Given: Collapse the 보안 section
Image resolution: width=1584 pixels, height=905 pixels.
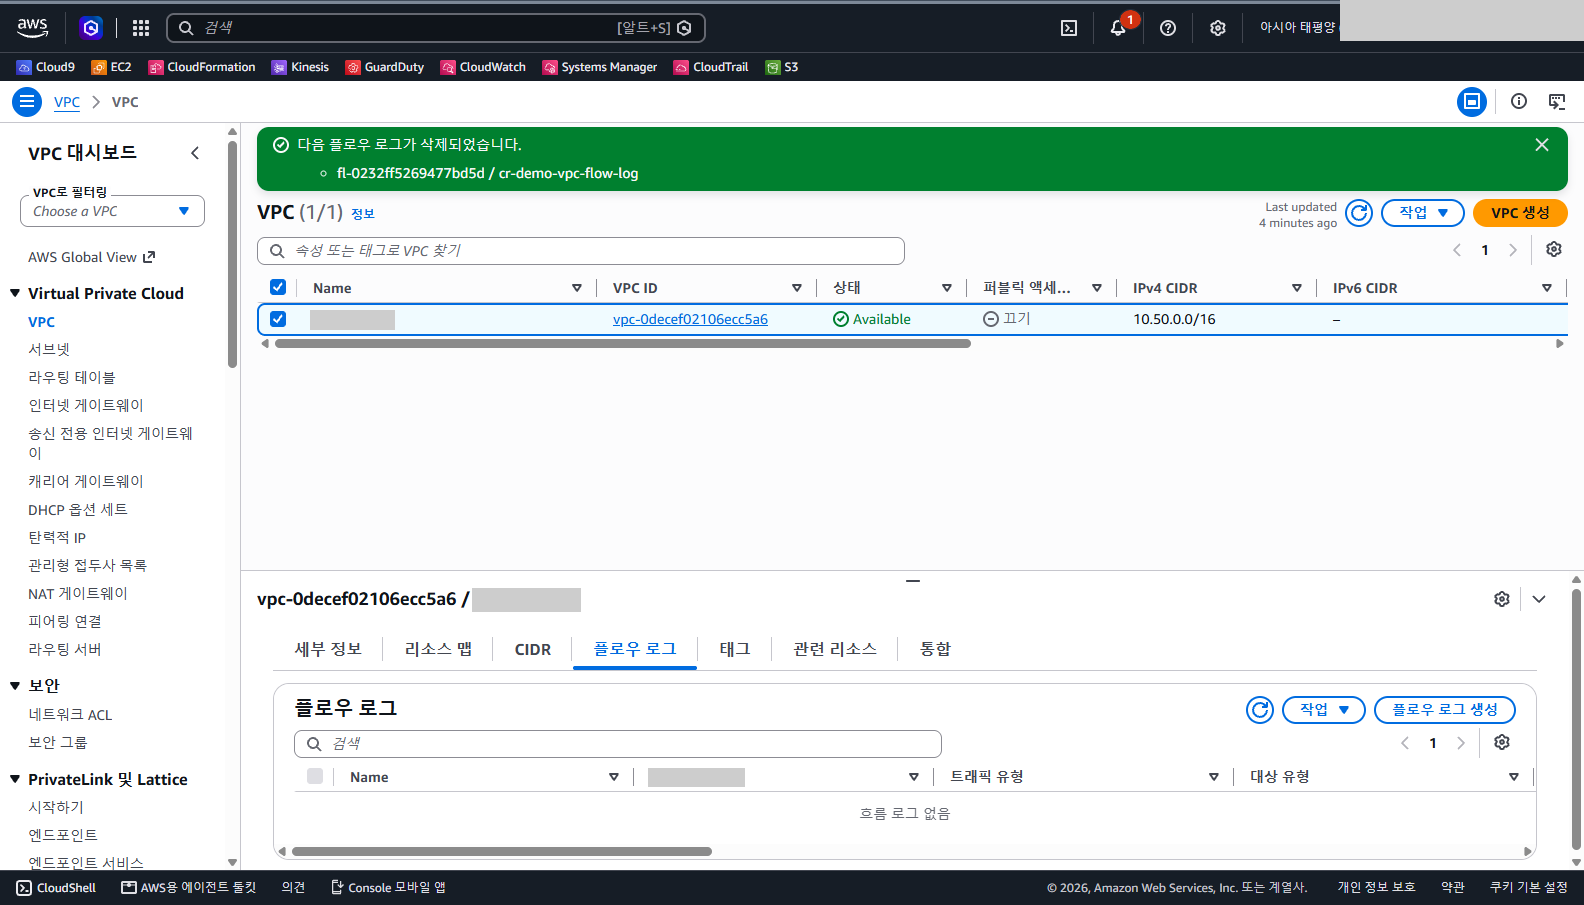Looking at the screenshot, I should 15,685.
